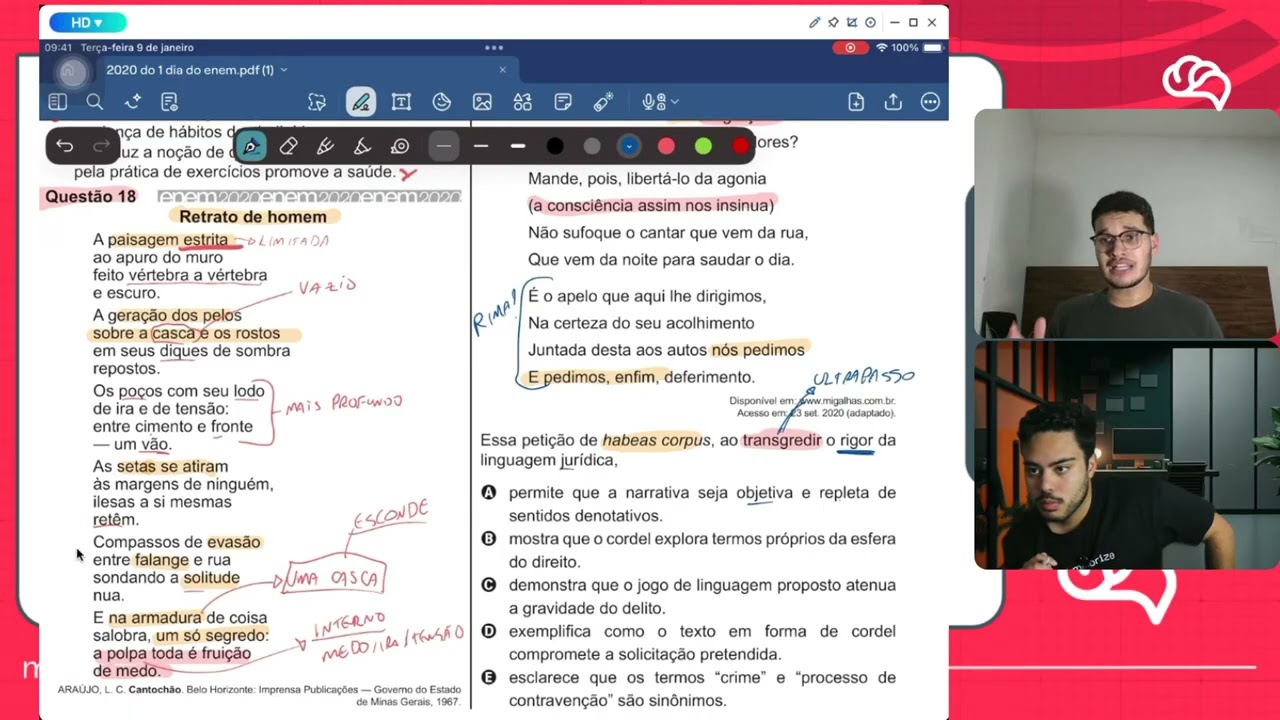Screen dimensions: 1280x720
Task: Pick the dark red pen color
Action: point(740,146)
